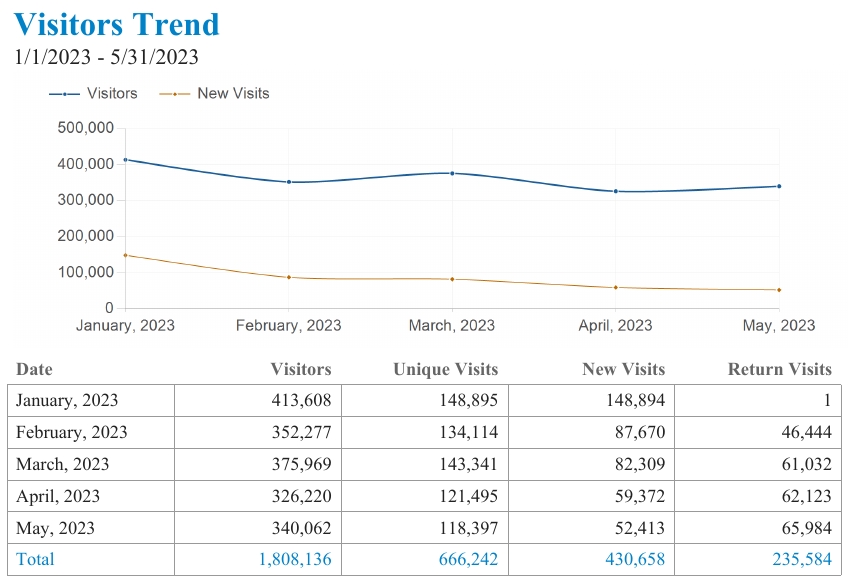Select the January Visitors data point on chart
The height and width of the screenshot is (584, 851).
(x=125, y=160)
